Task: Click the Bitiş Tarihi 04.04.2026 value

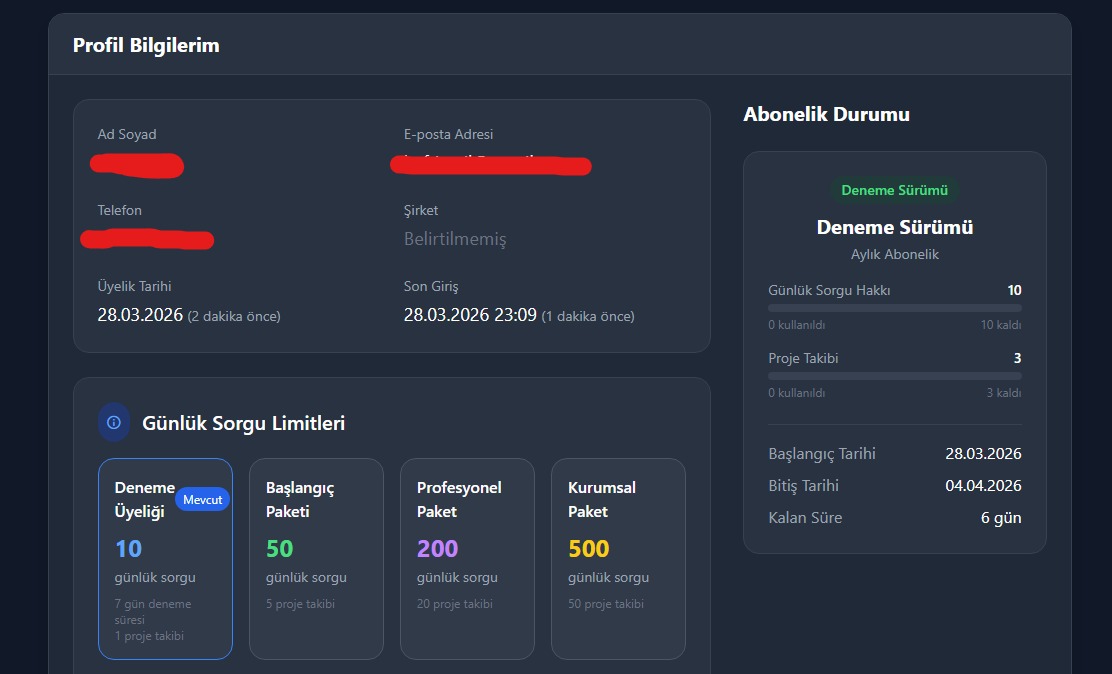Action: (983, 485)
